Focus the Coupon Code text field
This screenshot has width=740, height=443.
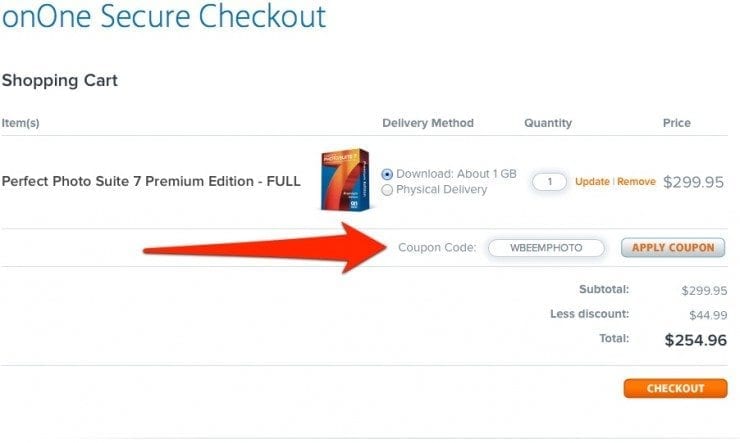point(546,248)
